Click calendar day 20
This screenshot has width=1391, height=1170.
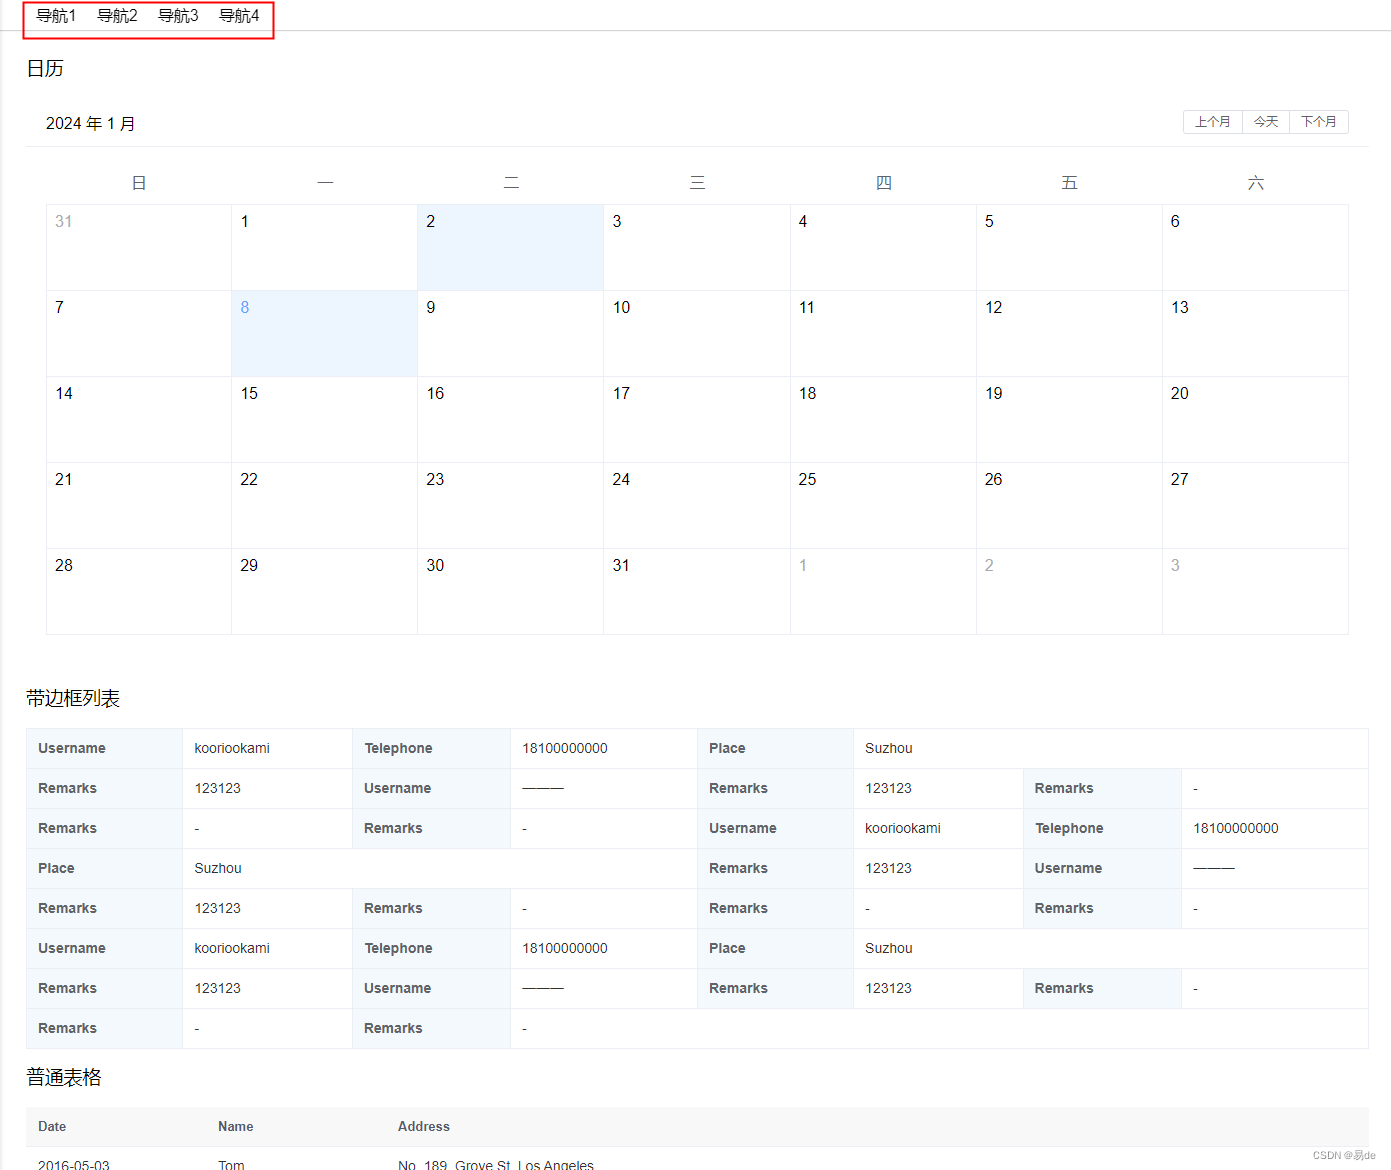tap(1255, 420)
